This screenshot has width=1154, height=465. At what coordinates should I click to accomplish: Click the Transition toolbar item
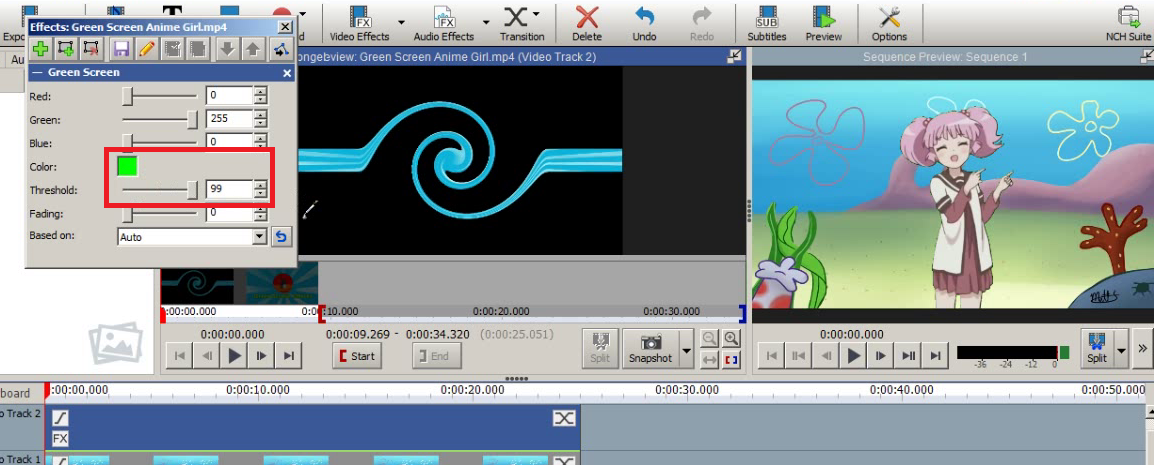pyautogui.click(x=522, y=23)
